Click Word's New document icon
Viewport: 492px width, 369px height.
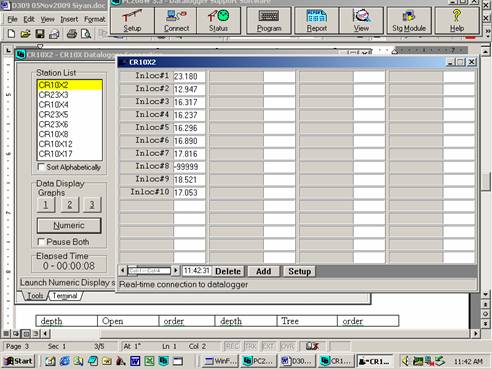[11, 34]
